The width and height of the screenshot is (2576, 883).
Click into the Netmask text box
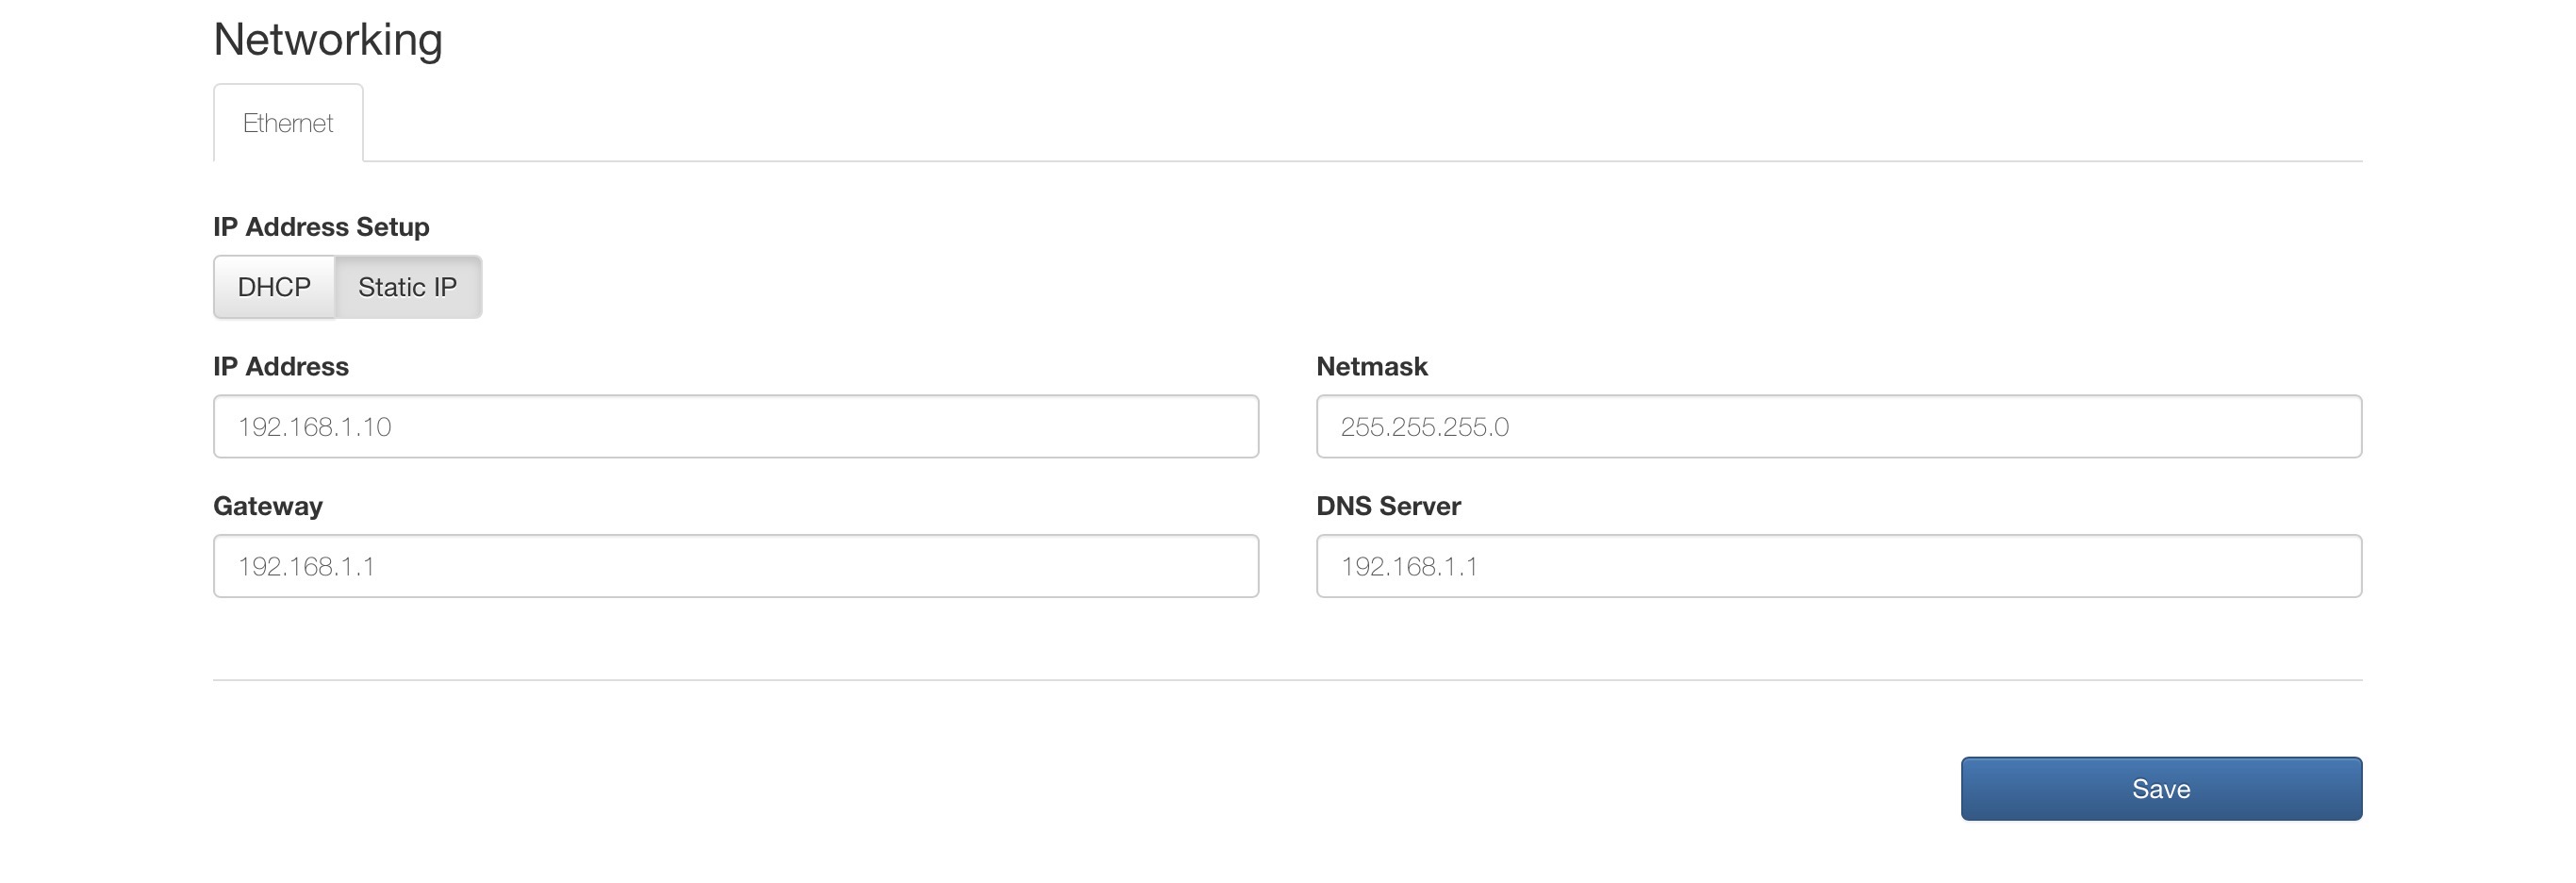pos(1839,427)
